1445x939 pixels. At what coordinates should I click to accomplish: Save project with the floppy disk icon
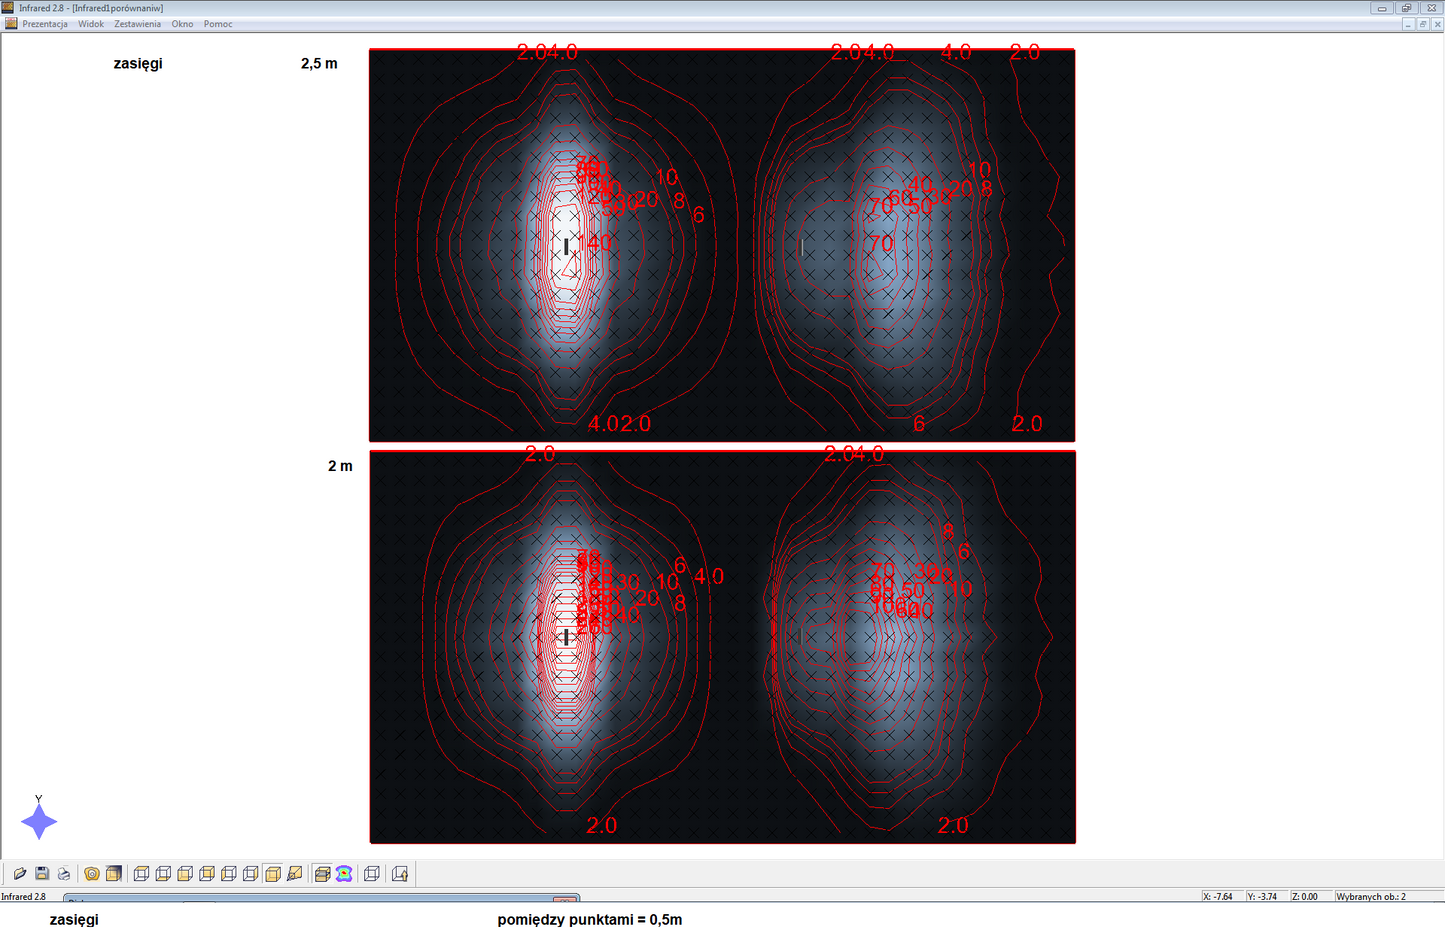click(42, 874)
